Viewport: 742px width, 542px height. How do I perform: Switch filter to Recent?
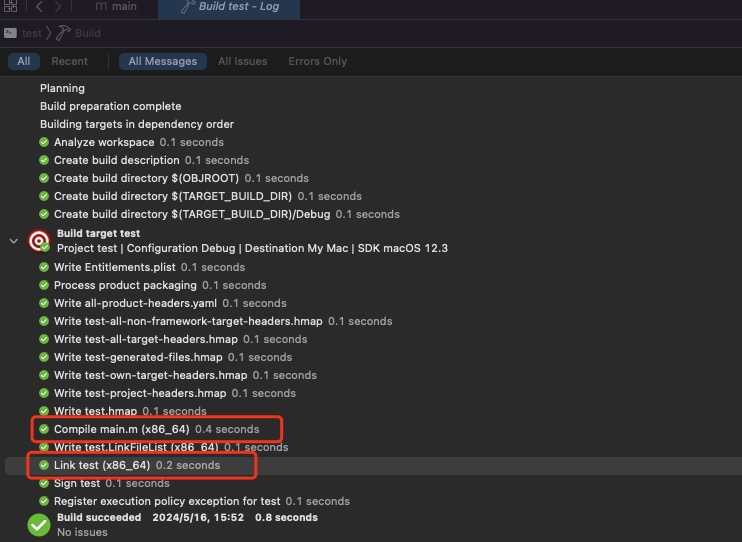click(x=69, y=61)
